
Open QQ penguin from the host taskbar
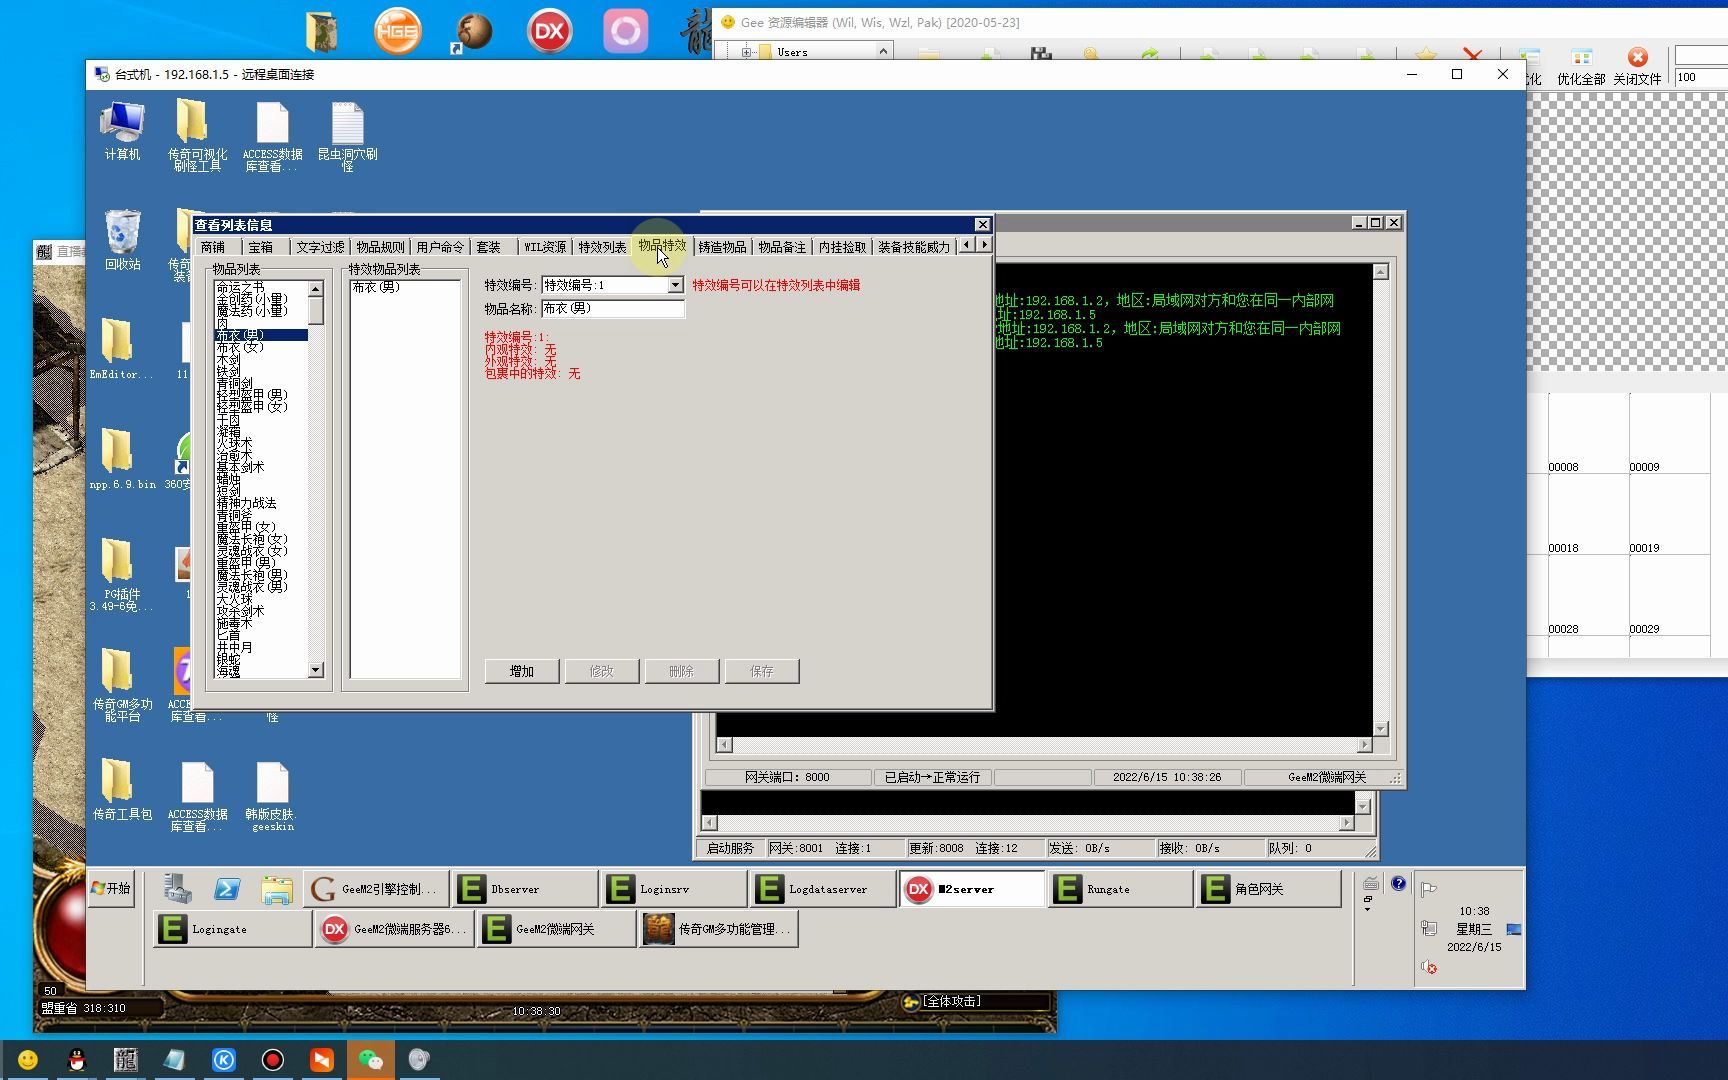pos(77,1060)
